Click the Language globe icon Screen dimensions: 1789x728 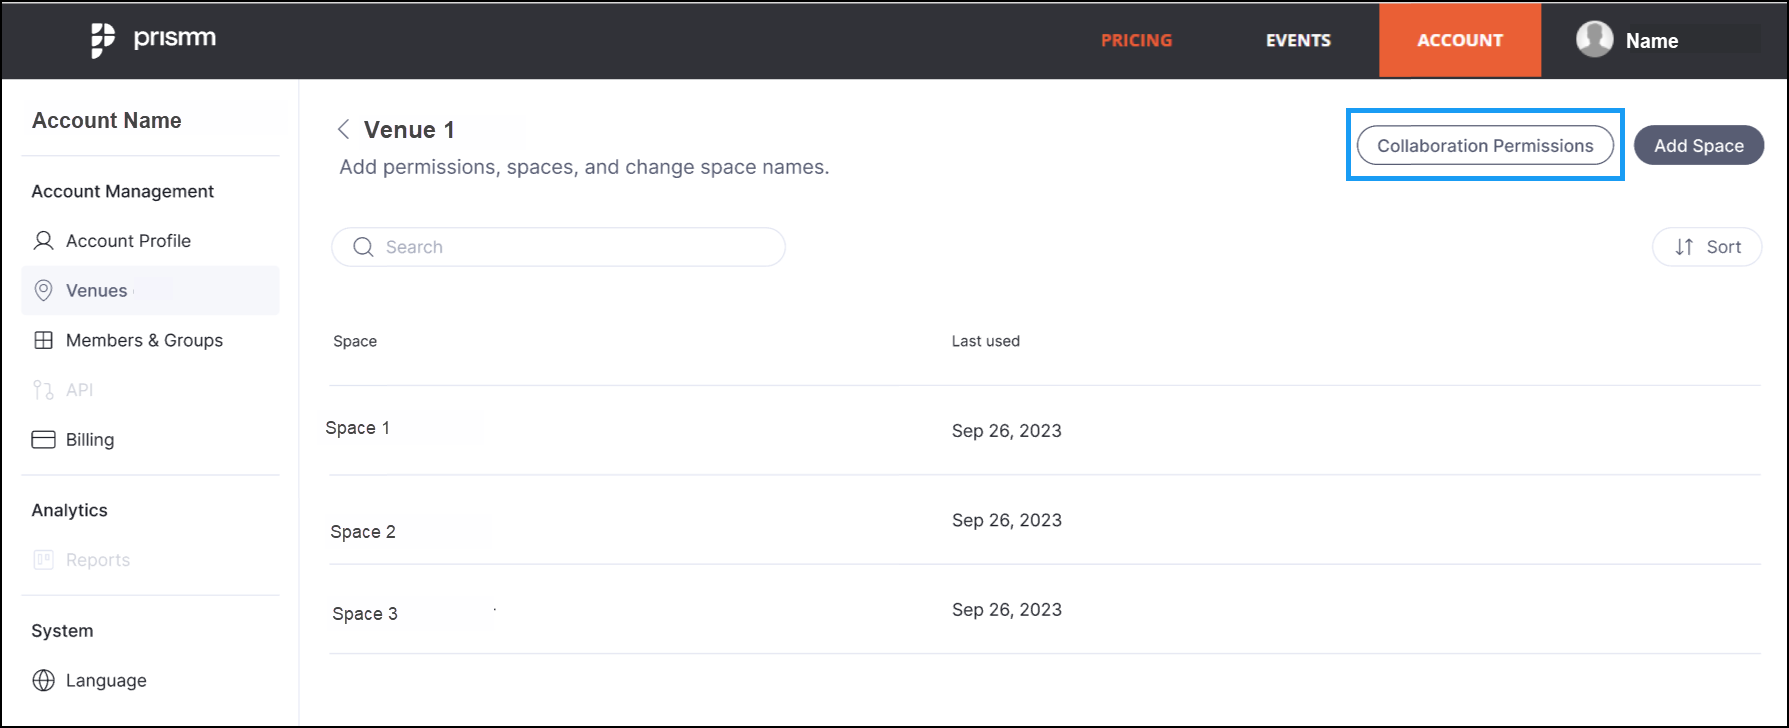tap(43, 680)
